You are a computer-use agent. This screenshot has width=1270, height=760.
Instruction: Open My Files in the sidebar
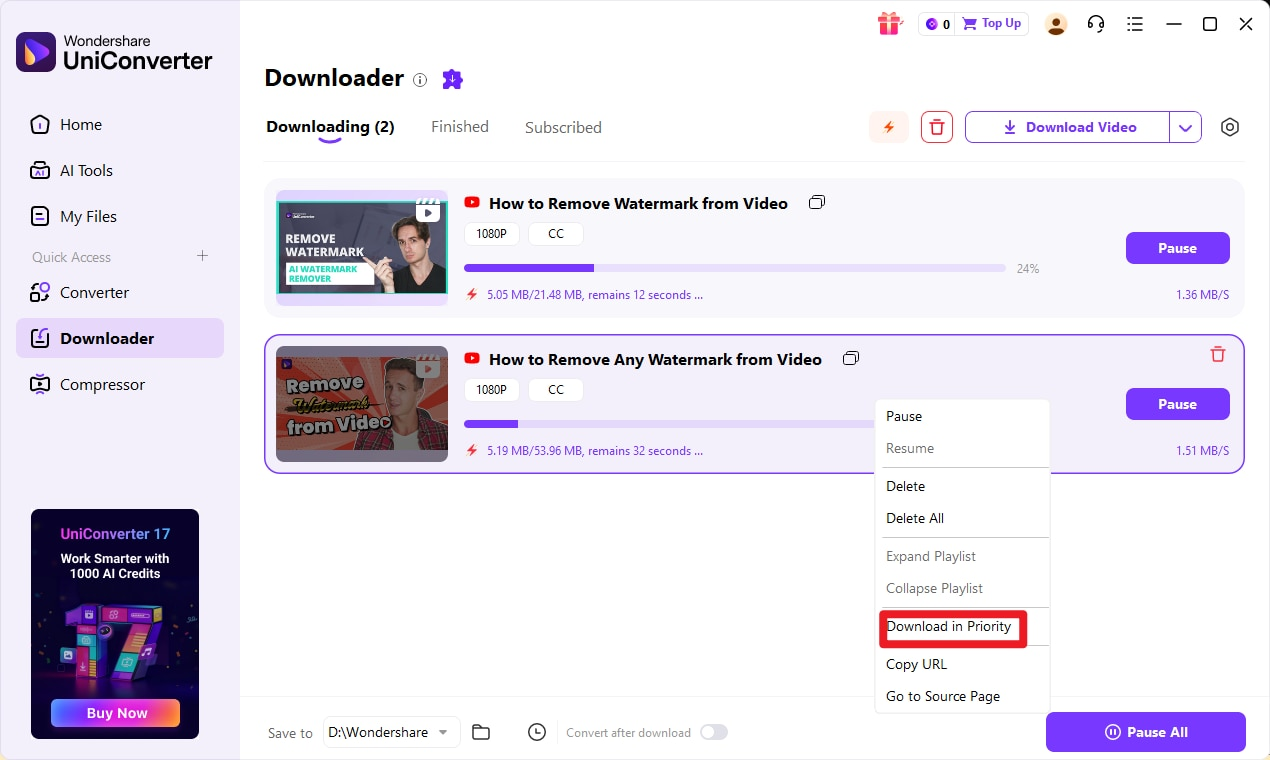120,217
